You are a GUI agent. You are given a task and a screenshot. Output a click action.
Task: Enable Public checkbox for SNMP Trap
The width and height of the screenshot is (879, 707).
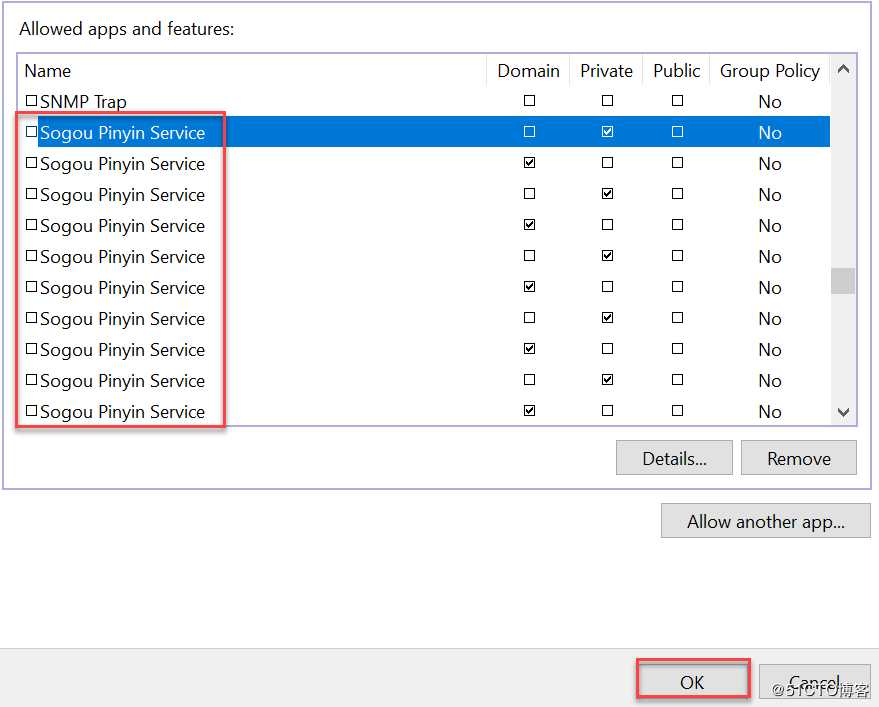coord(677,101)
